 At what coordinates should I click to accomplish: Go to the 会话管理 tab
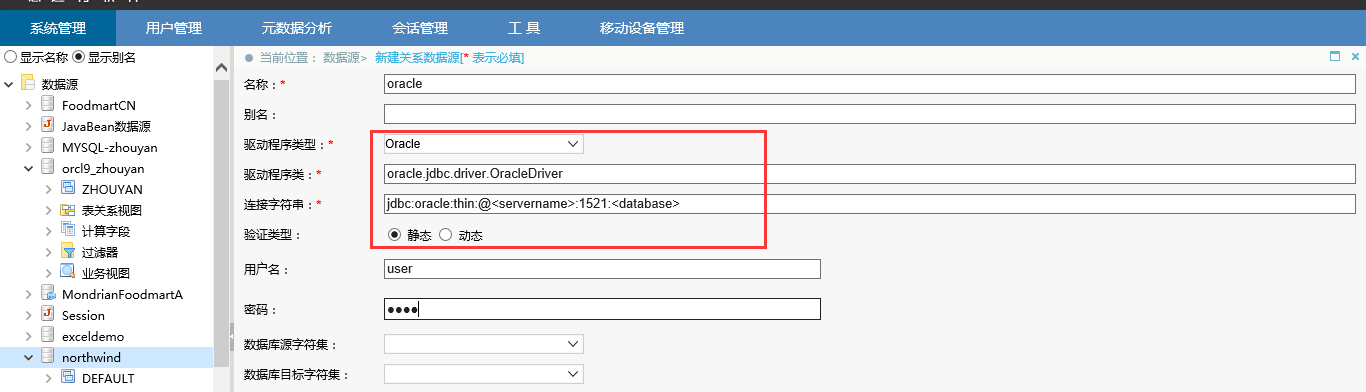pos(420,28)
